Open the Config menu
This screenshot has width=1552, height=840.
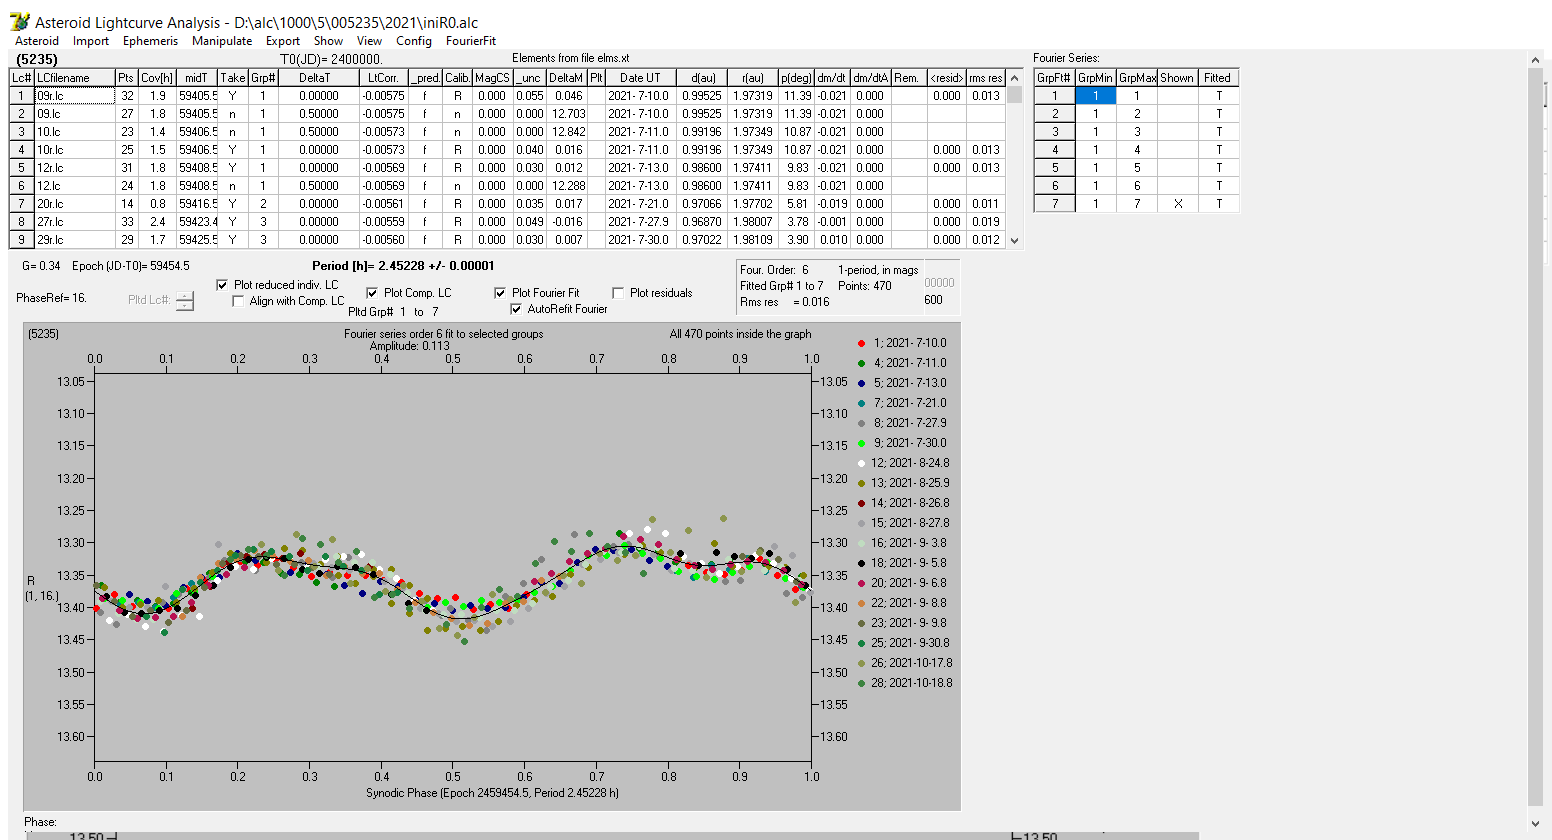[414, 41]
